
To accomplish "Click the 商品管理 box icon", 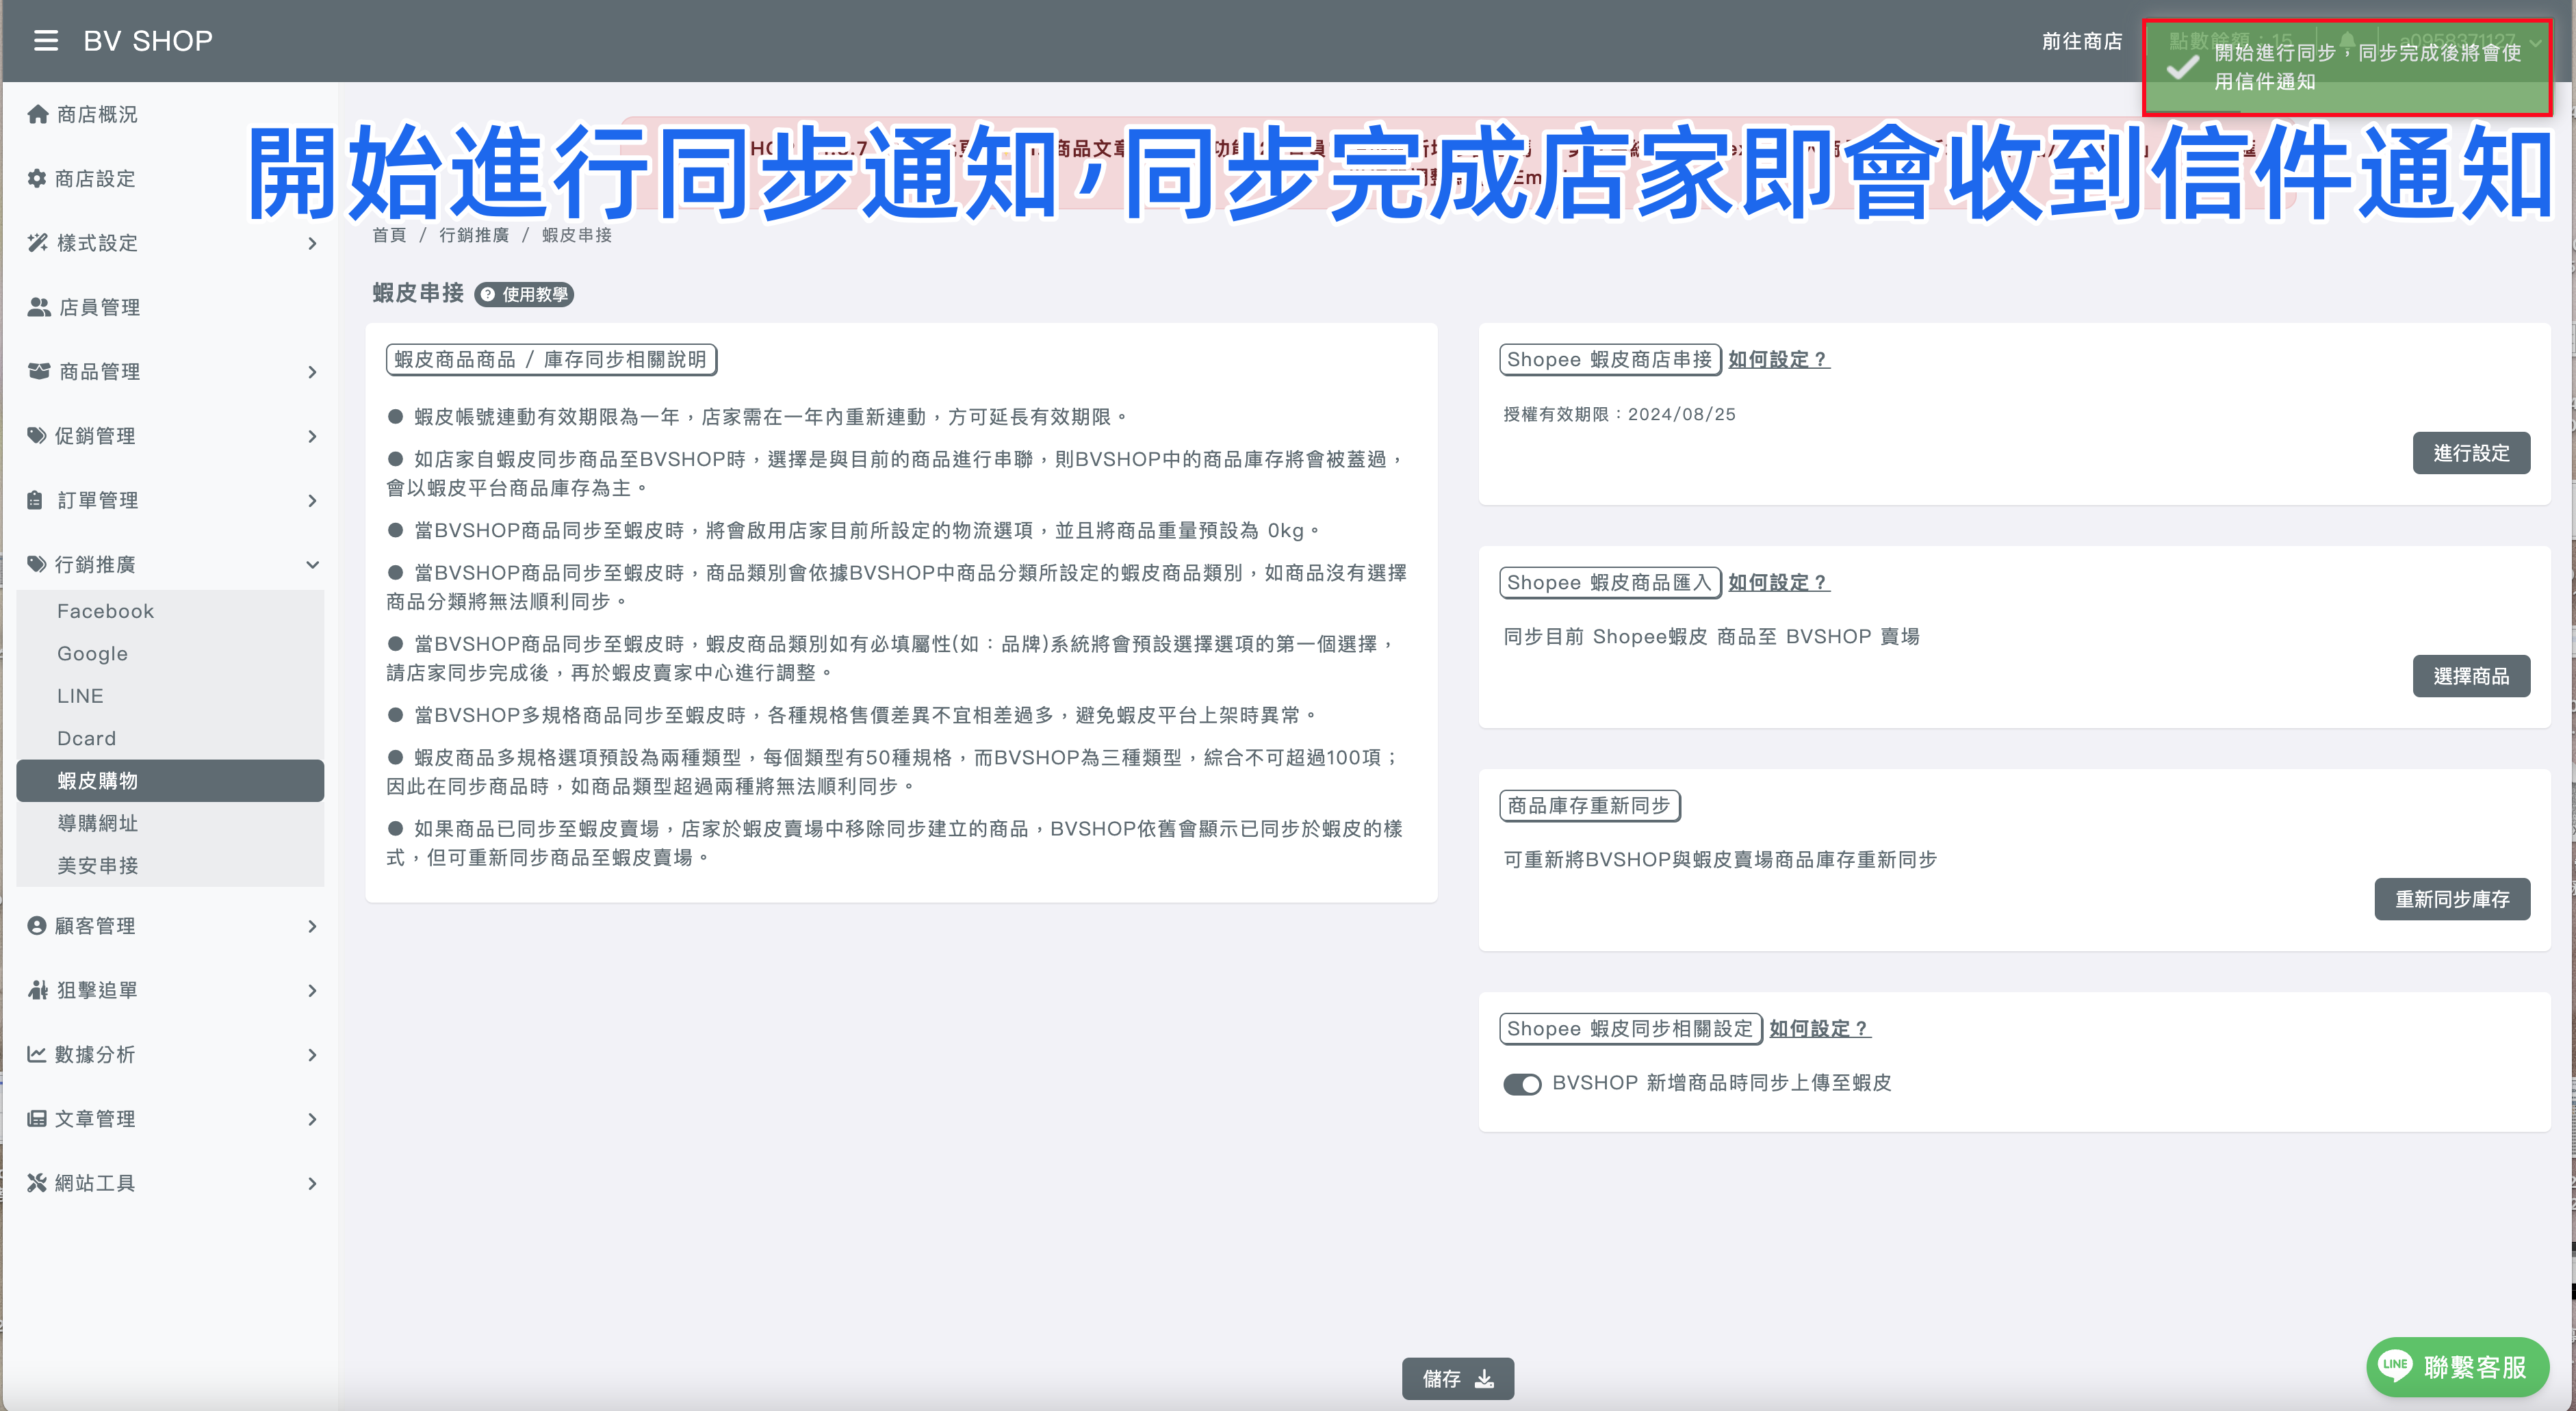I will [39, 371].
